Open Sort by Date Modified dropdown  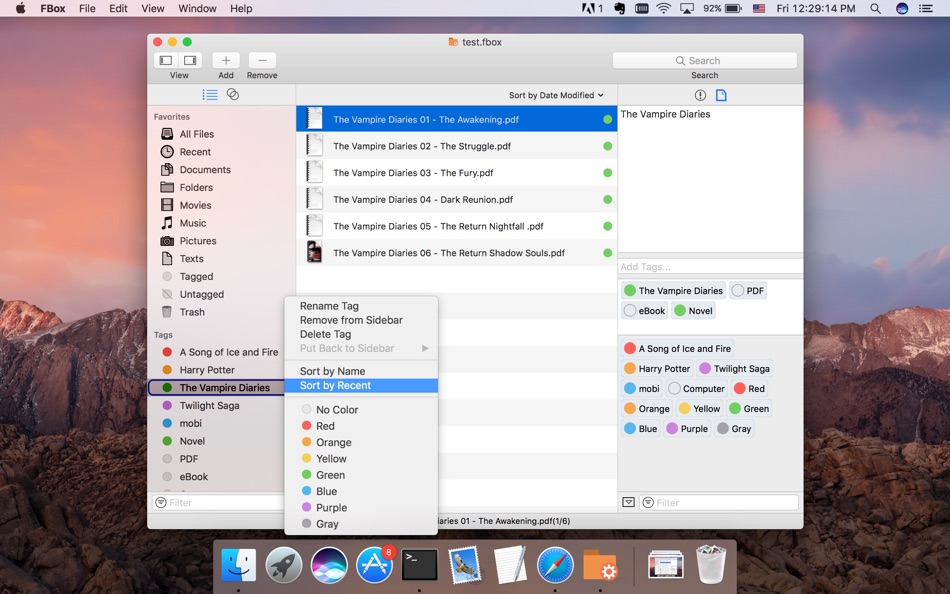(556, 95)
